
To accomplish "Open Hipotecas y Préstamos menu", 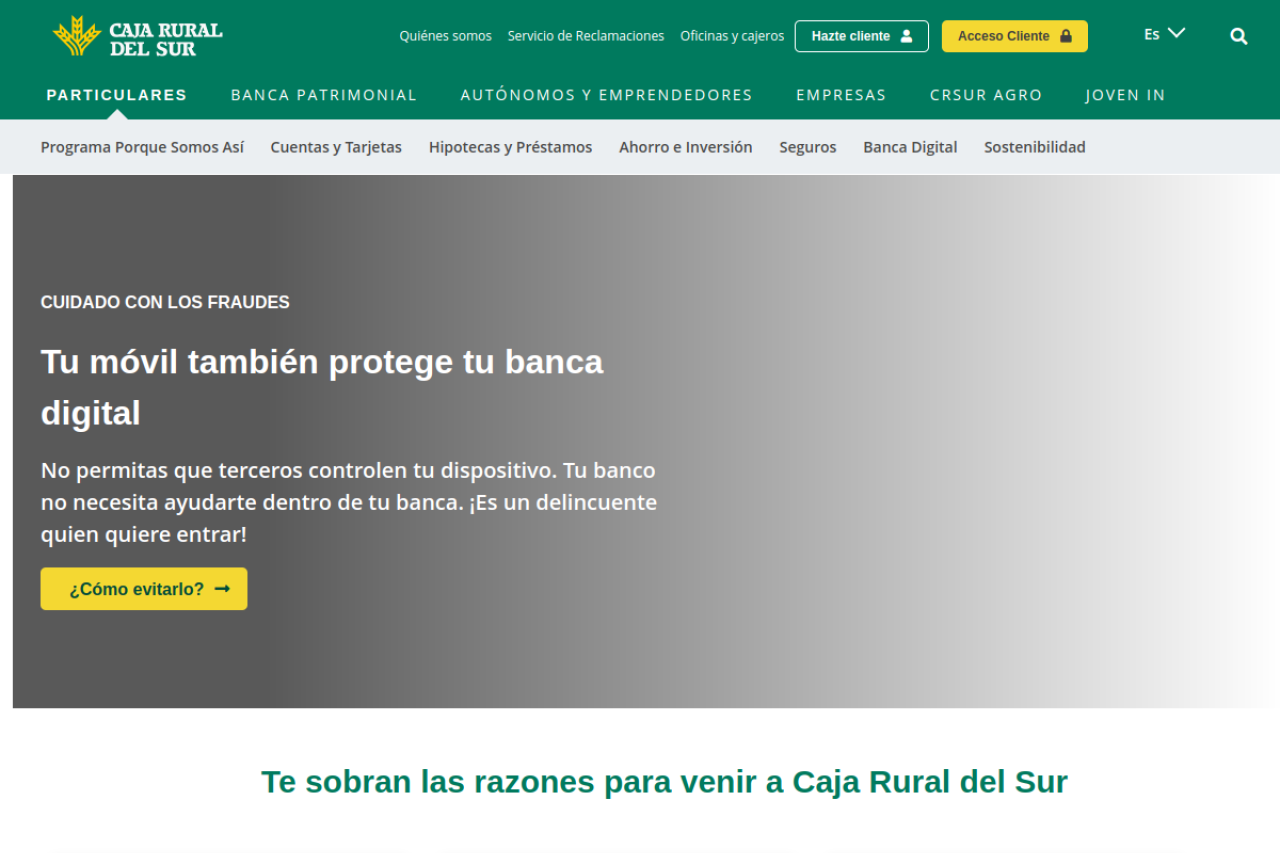I will click(511, 147).
